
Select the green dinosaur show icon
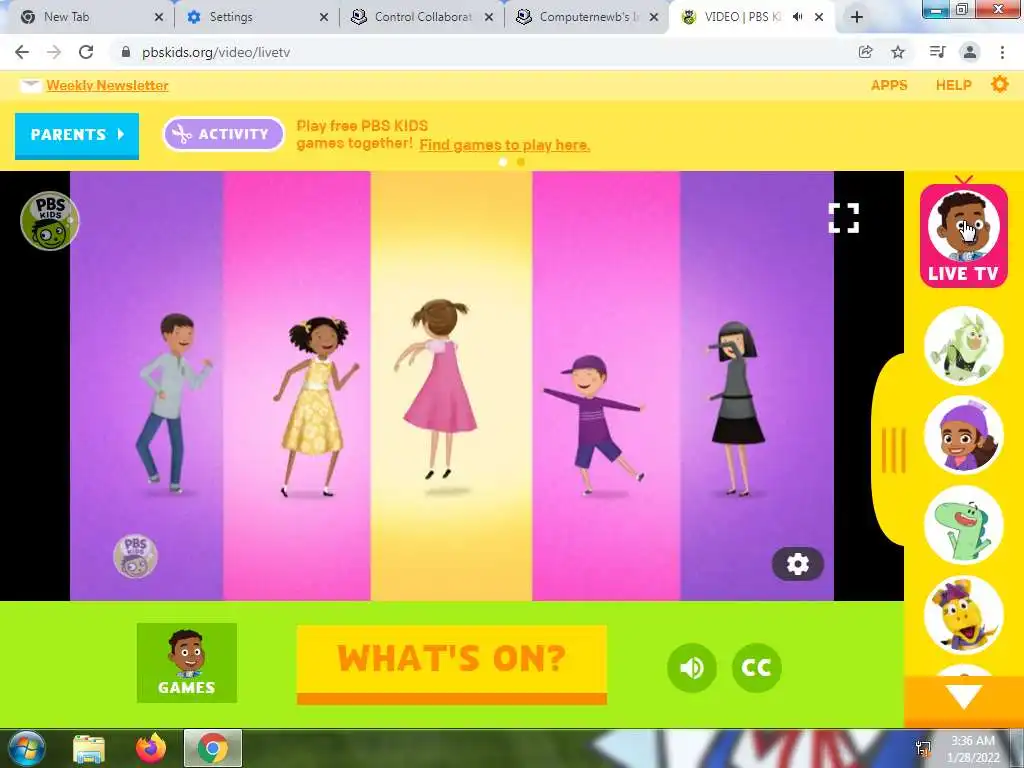click(x=964, y=524)
